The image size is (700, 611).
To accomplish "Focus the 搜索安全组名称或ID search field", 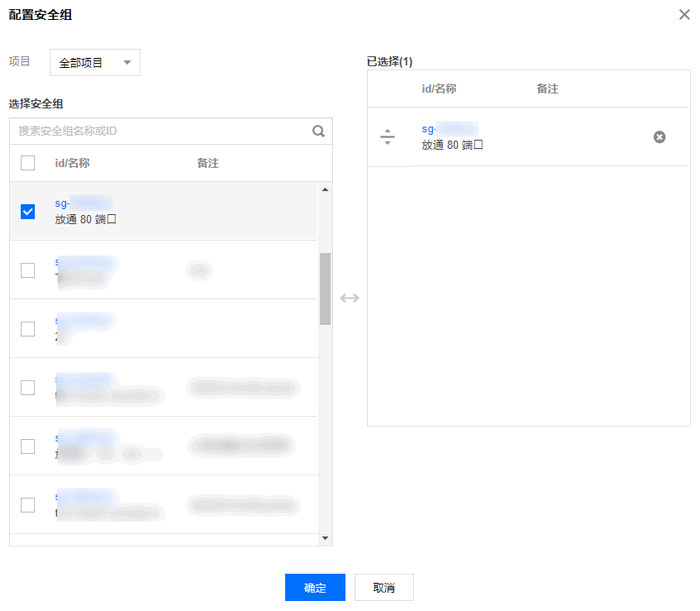I will click(x=160, y=131).
